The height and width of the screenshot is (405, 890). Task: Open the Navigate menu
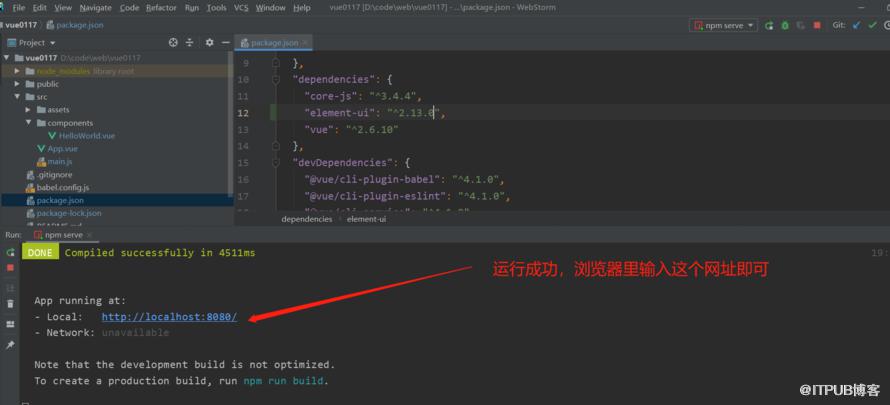[96, 8]
